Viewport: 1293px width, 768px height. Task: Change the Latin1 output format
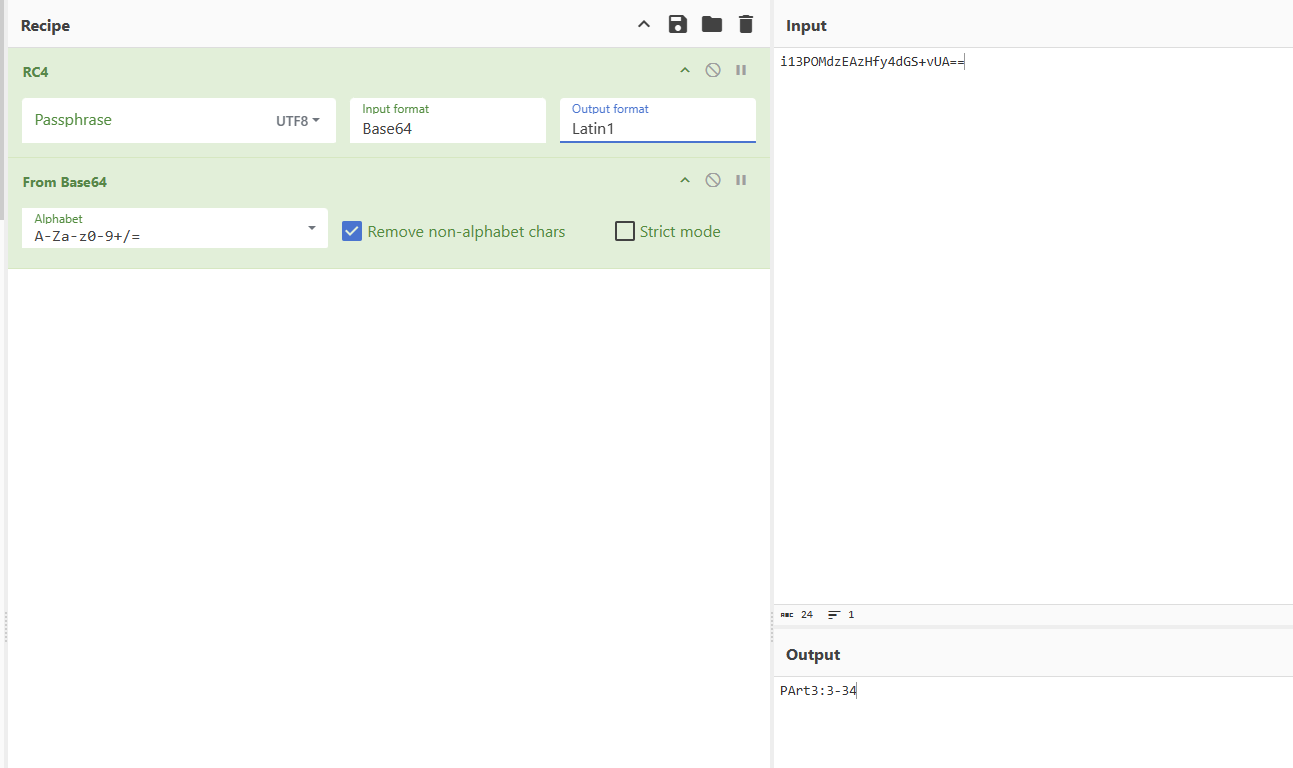tap(657, 128)
